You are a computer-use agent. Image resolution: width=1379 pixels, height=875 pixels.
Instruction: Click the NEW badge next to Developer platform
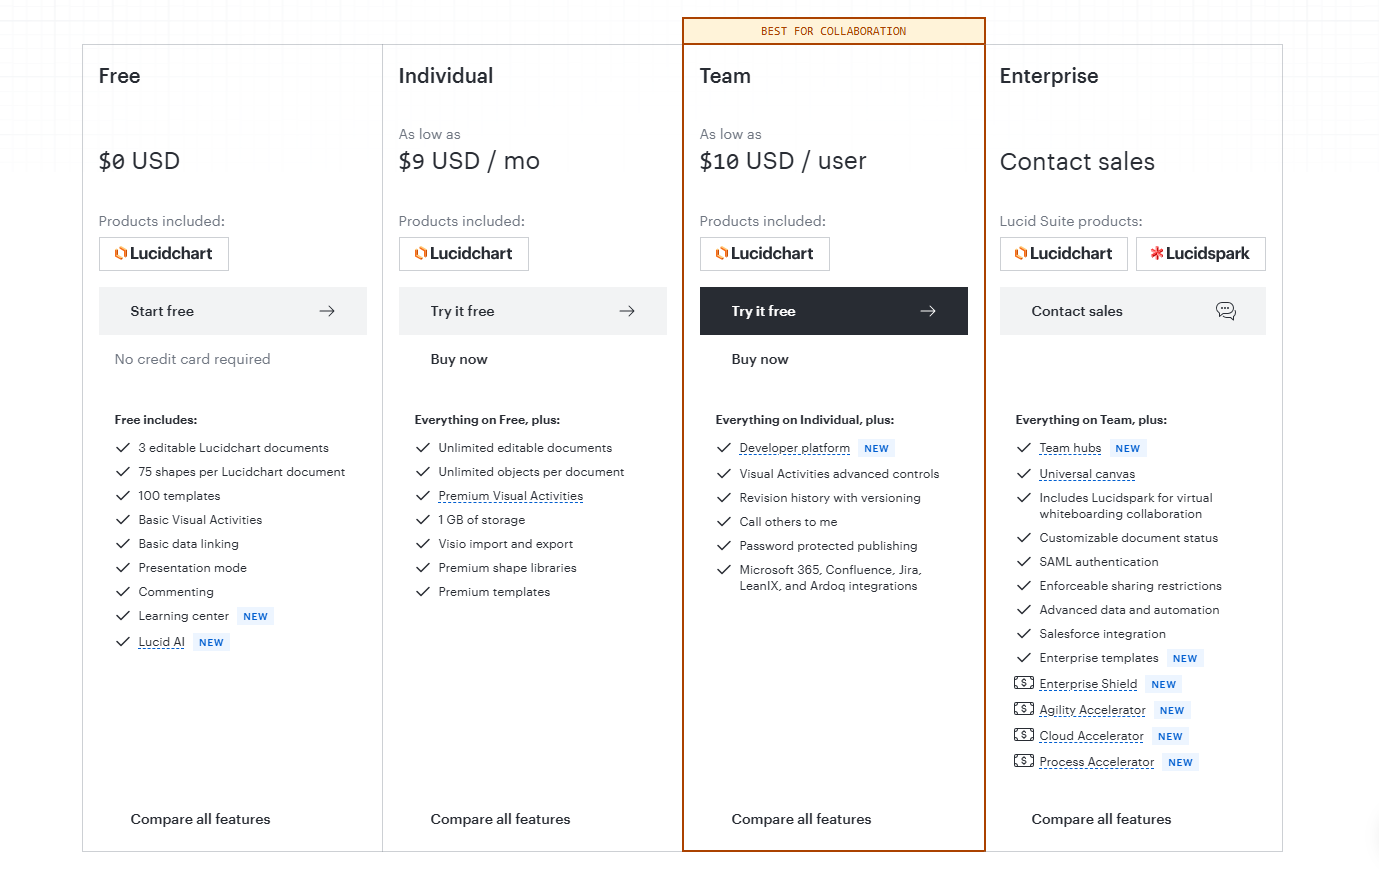click(877, 448)
